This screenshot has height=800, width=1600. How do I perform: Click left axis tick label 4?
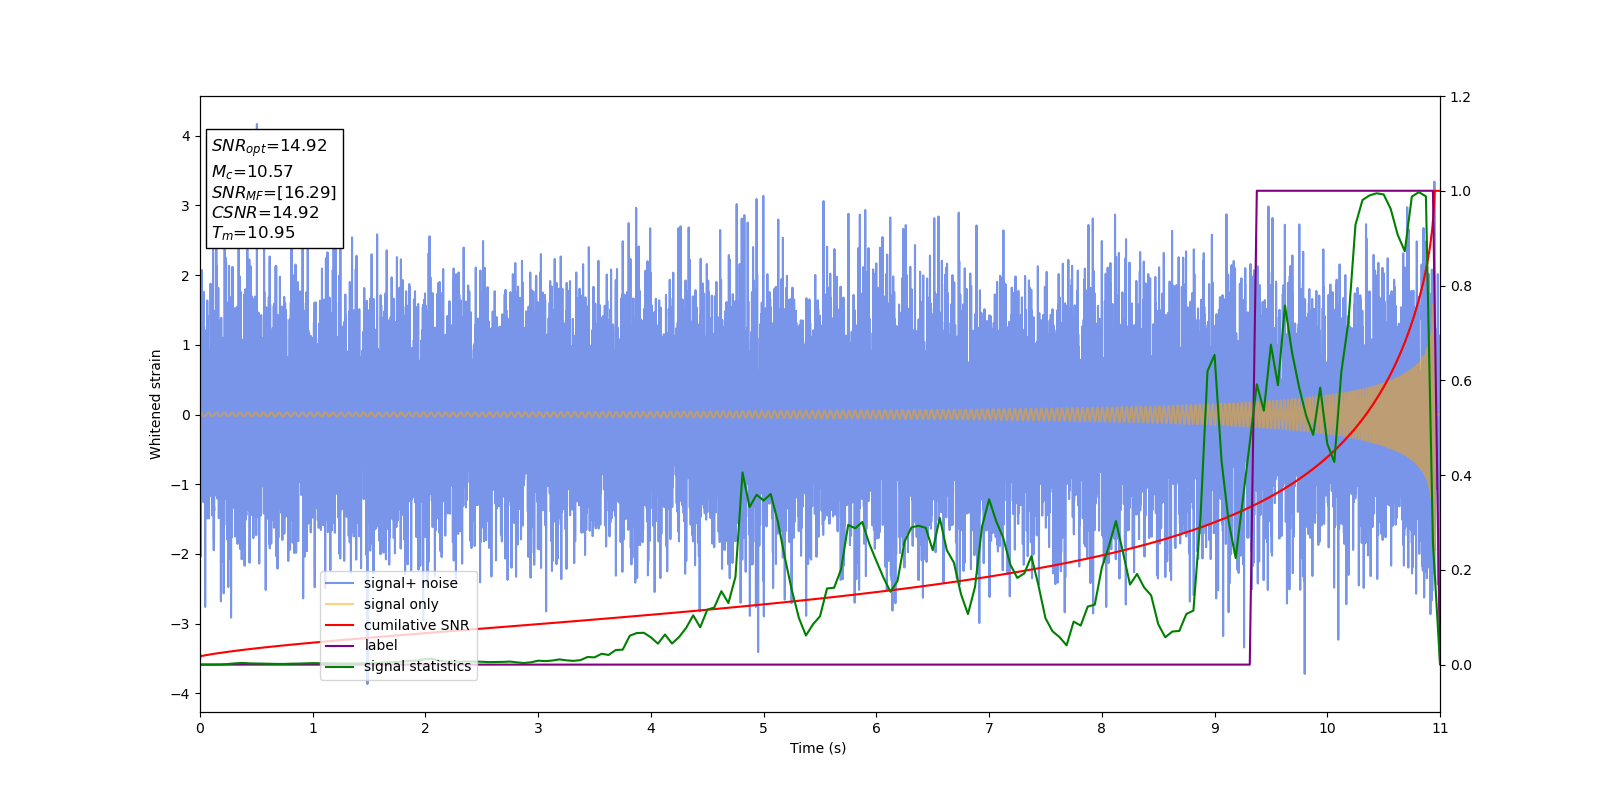point(186,136)
